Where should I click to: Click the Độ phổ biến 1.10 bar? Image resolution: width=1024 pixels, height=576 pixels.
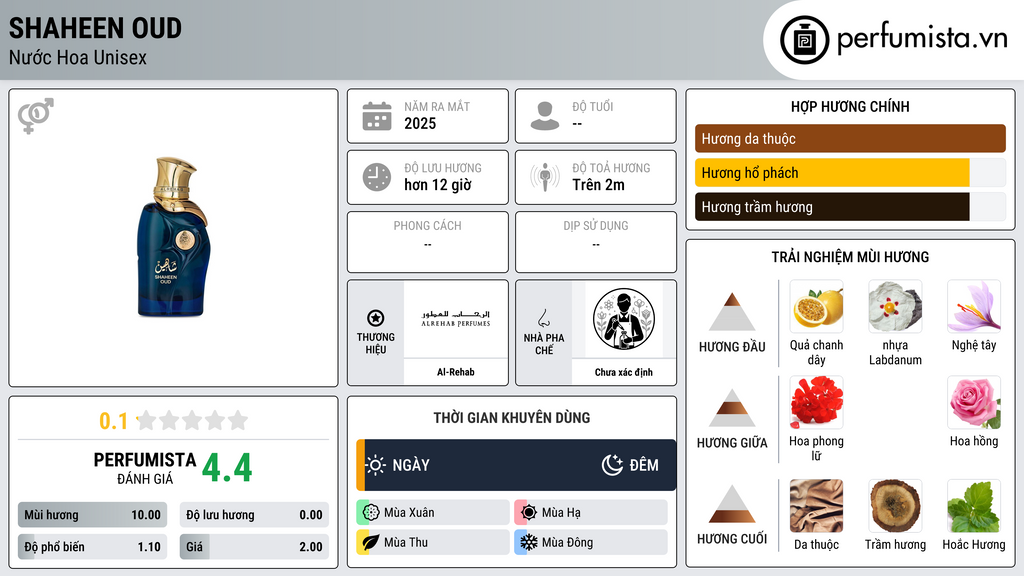[x=92, y=547]
